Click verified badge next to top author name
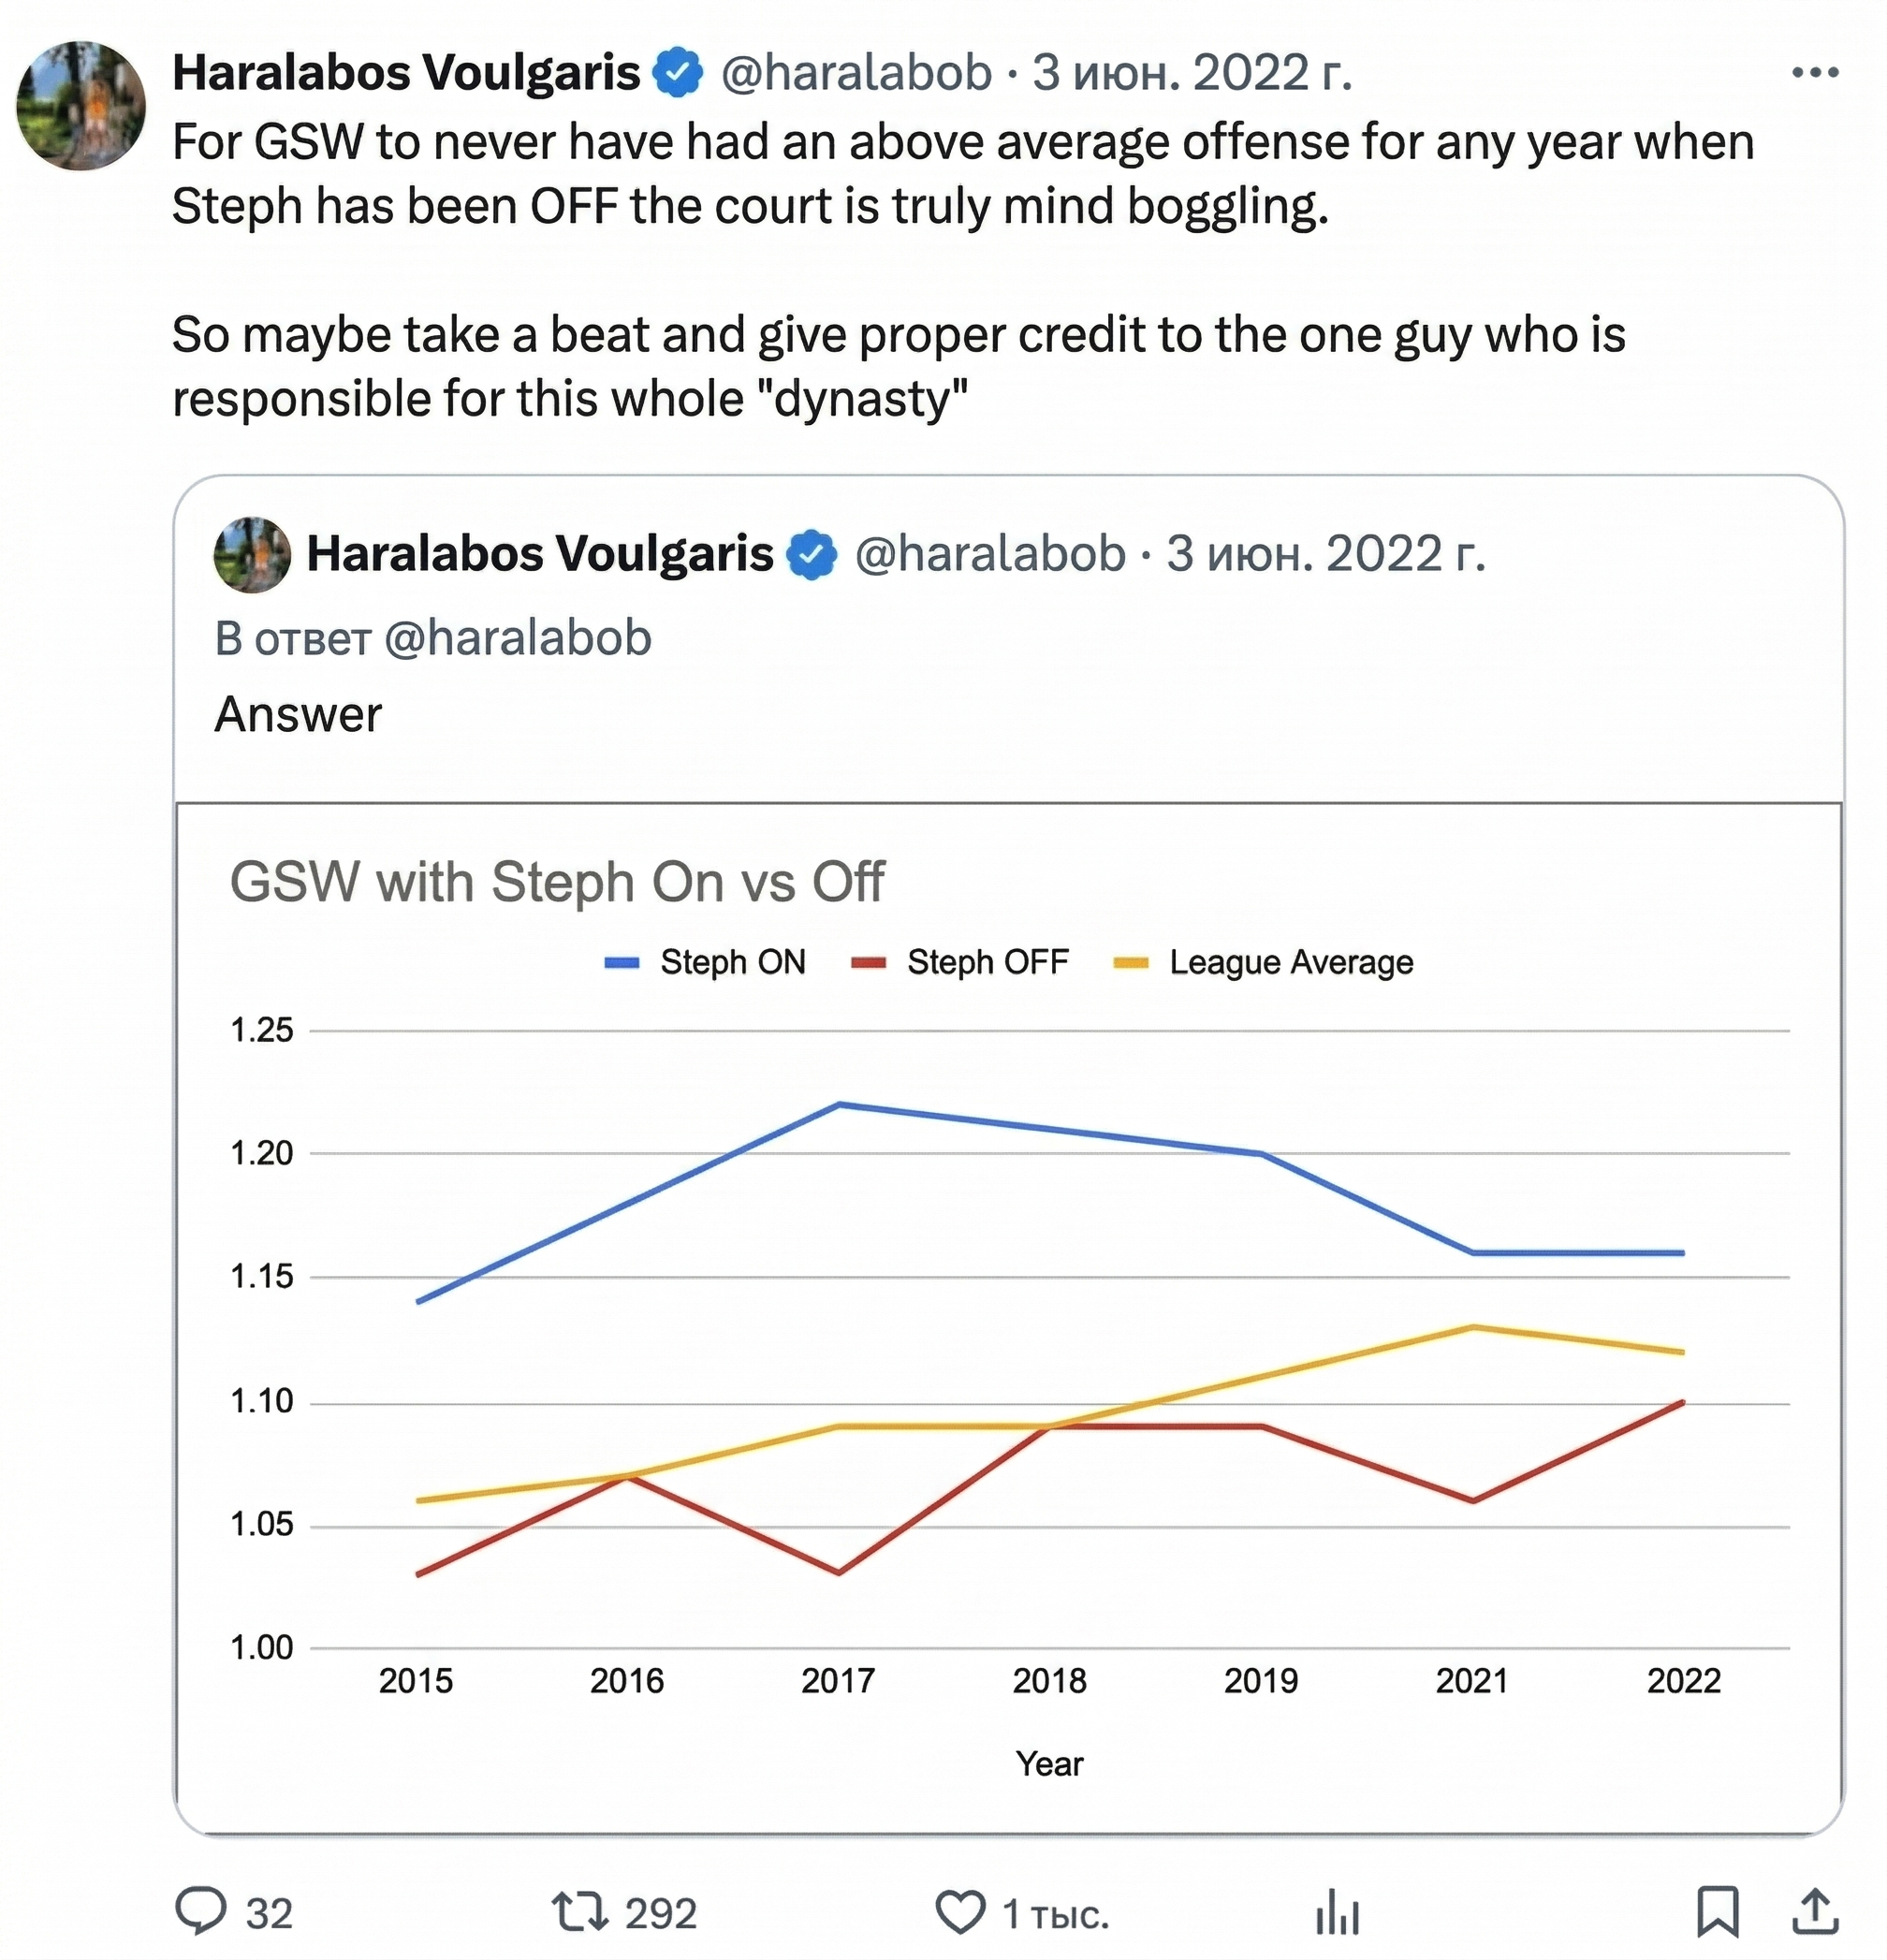 (678, 73)
